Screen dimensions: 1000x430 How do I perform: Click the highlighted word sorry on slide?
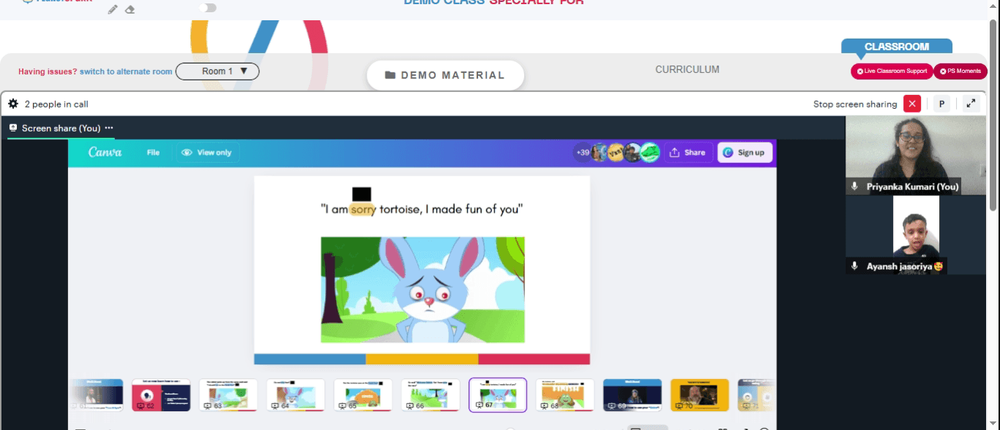[x=362, y=209]
